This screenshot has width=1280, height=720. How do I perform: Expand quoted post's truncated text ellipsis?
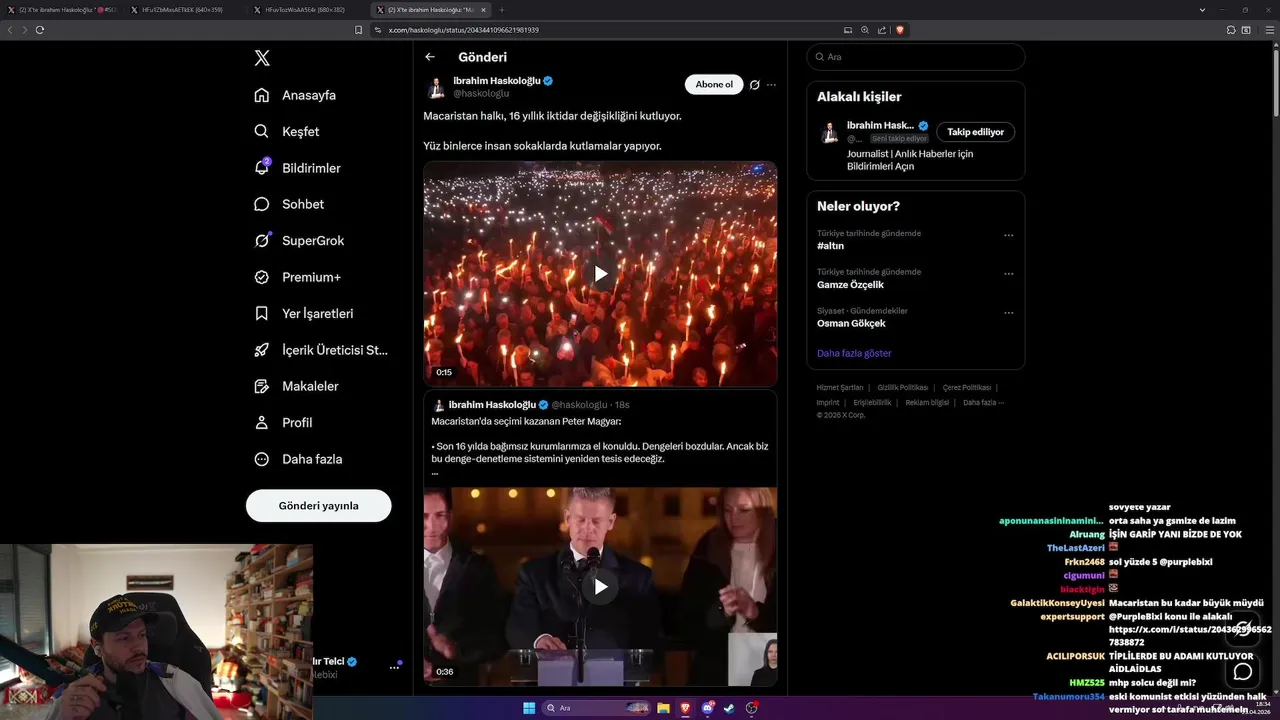(435, 472)
